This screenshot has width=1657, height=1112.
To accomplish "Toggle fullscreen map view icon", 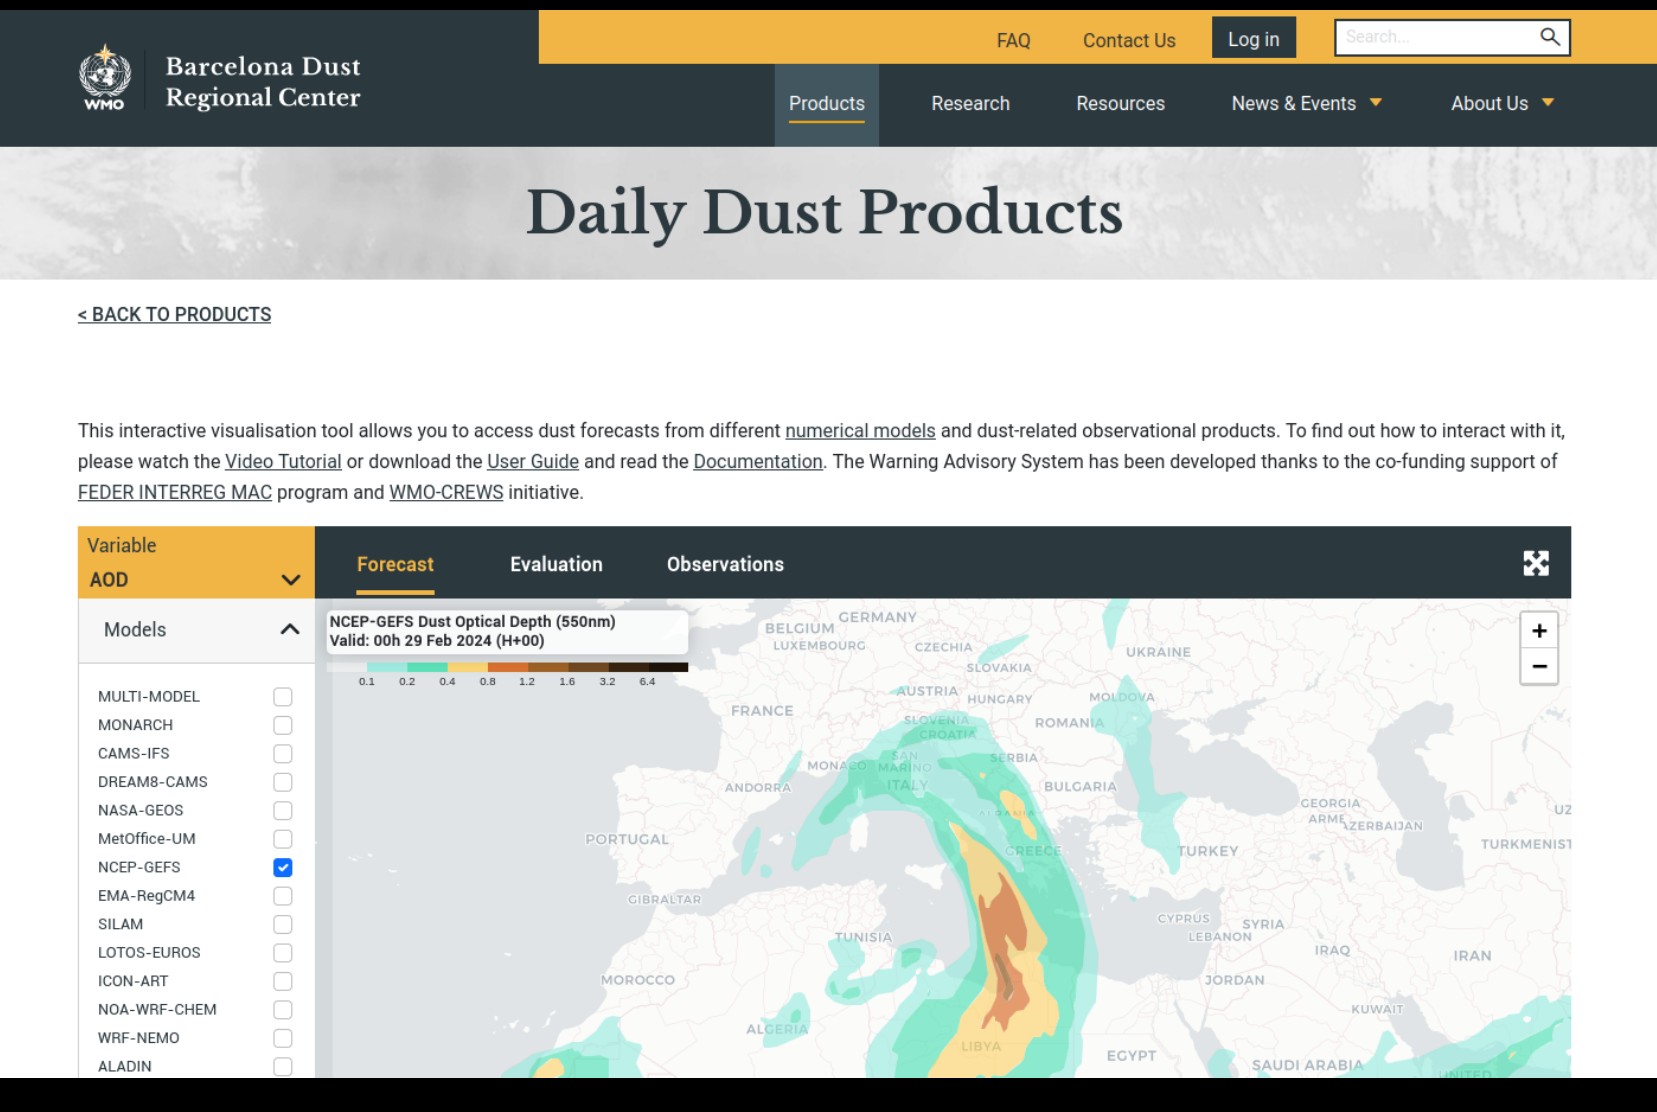I will [1536, 563].
